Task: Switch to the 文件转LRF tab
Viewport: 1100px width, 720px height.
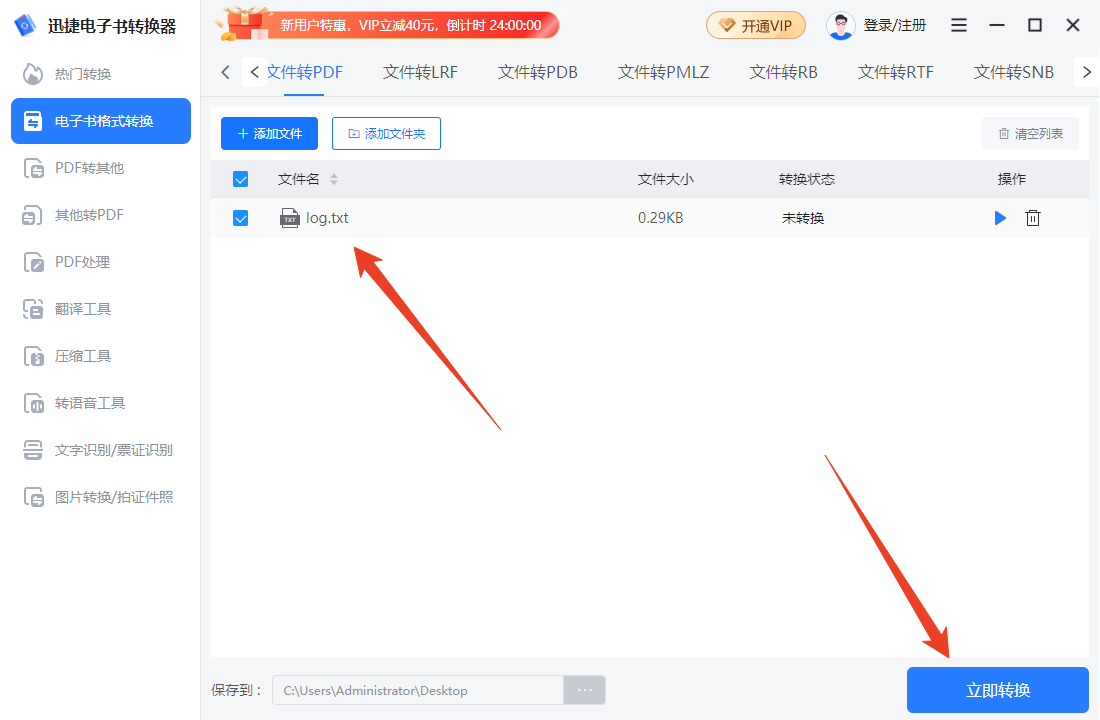Action: pyautogui.click(x=420, y=72)
